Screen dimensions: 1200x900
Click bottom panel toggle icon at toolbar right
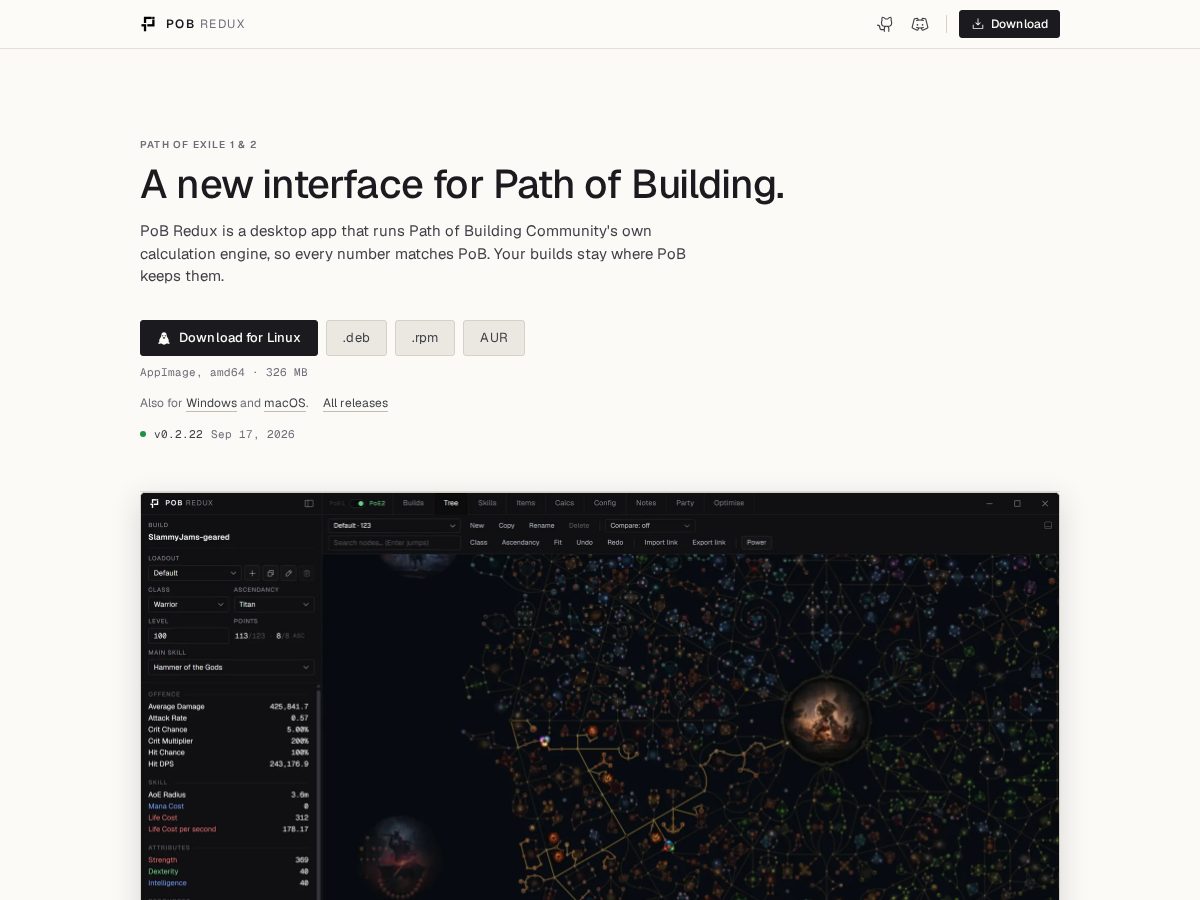1048,525
